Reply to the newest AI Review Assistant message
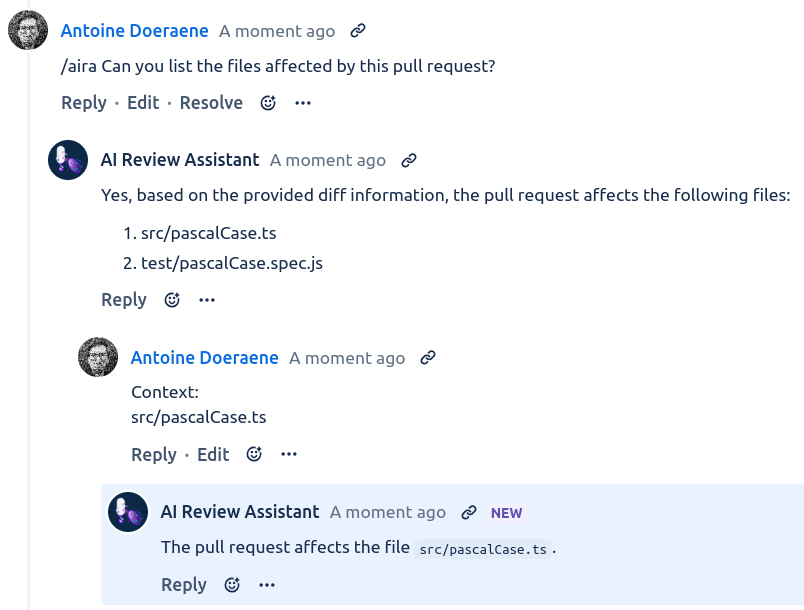Screen dimensions: 804x610 (x=184, y=585)
